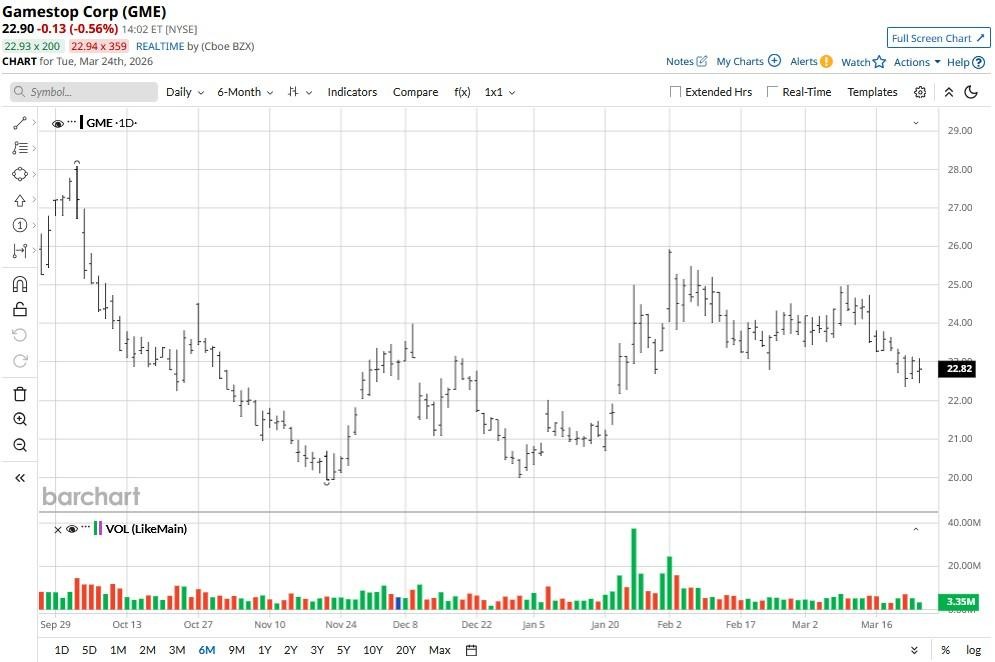Click the 22.82 current price label
Image resolution: width=995 pixels, height=662 pixels.
tap(959, 369)
